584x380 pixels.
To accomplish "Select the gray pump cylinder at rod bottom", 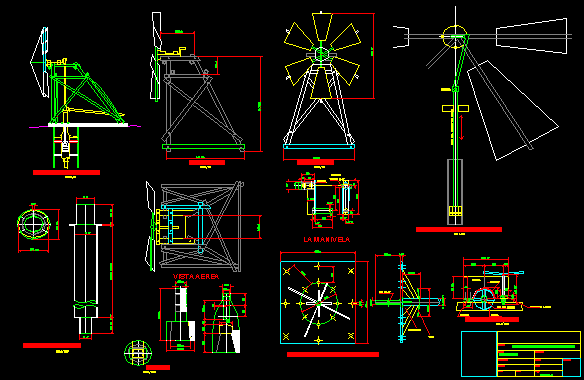I will [x=455, y=192].
